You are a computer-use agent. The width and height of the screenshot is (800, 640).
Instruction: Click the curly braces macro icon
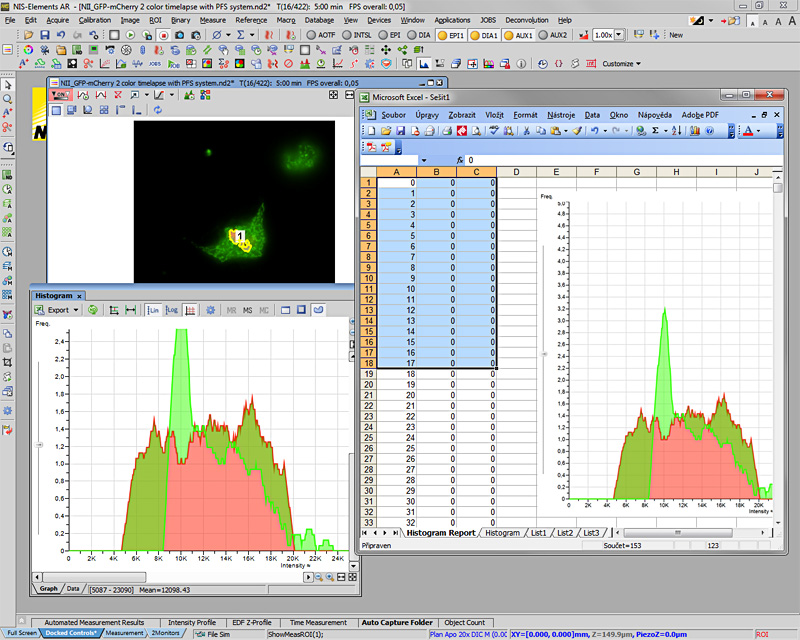point(559,64)
